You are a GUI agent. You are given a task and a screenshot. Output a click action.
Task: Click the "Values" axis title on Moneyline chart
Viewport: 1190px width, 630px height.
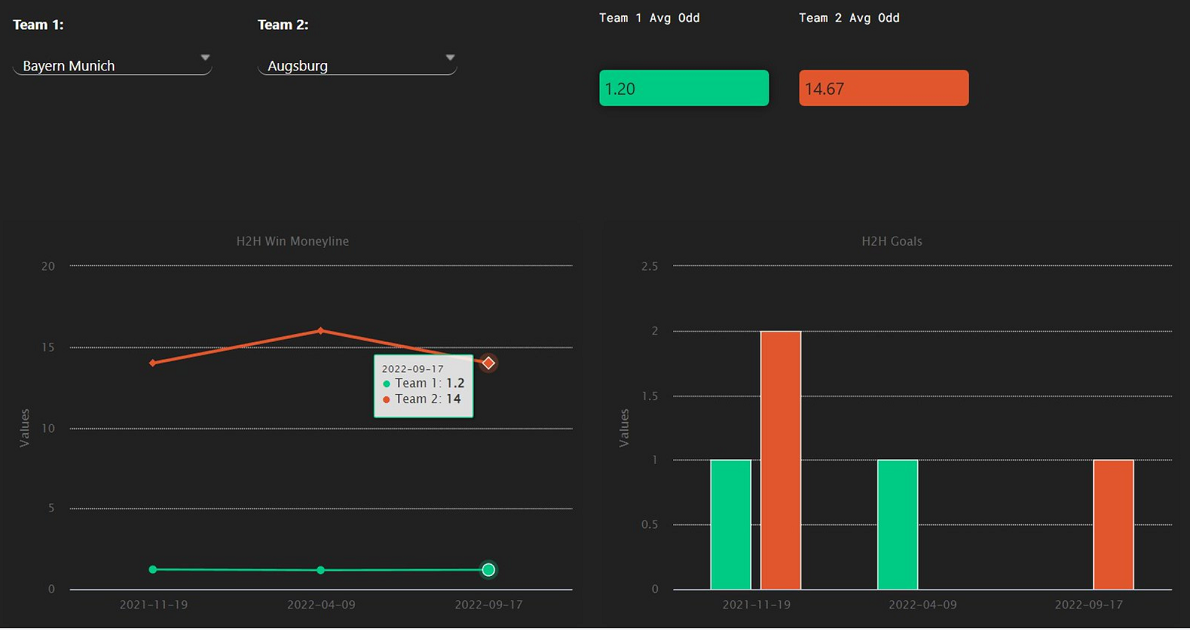click(x=24, y=428)
